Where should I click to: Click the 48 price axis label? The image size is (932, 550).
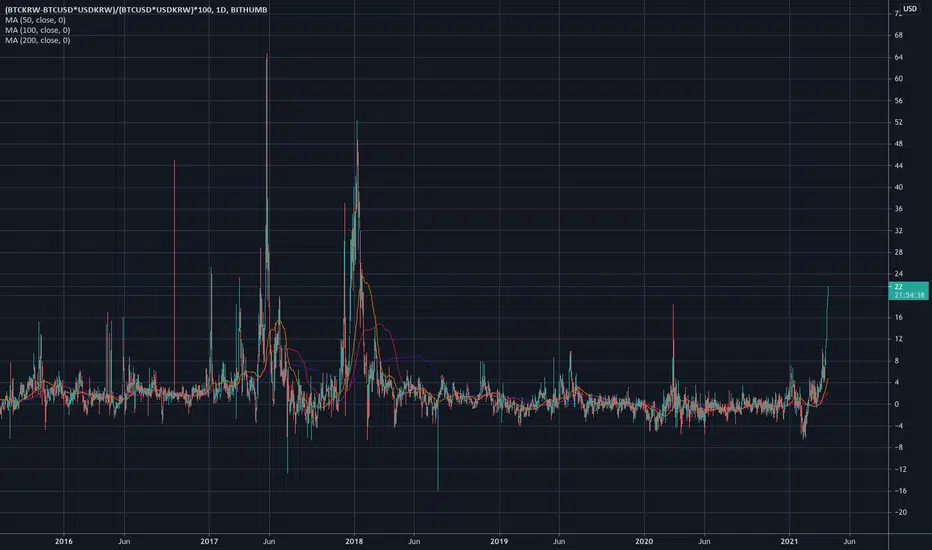pos(898,143)
